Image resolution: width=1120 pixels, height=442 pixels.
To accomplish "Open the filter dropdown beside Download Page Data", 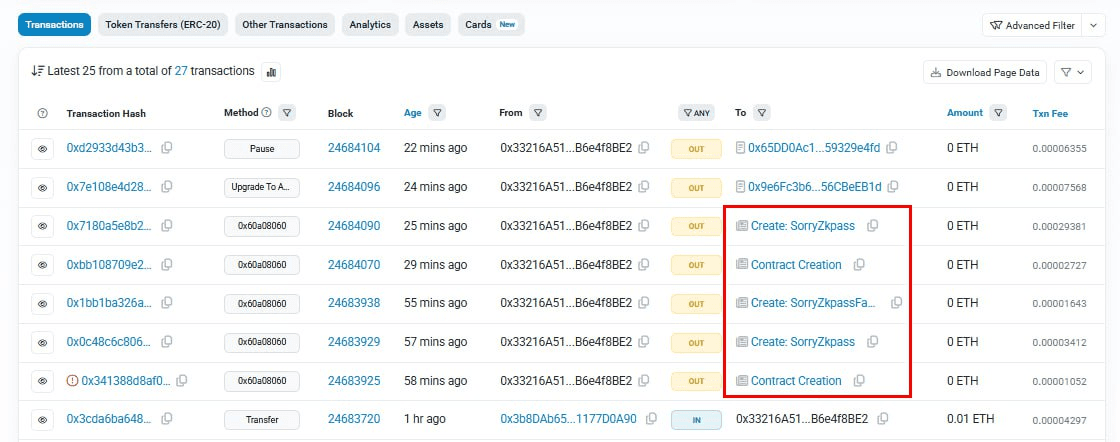I will (1073, 72).
